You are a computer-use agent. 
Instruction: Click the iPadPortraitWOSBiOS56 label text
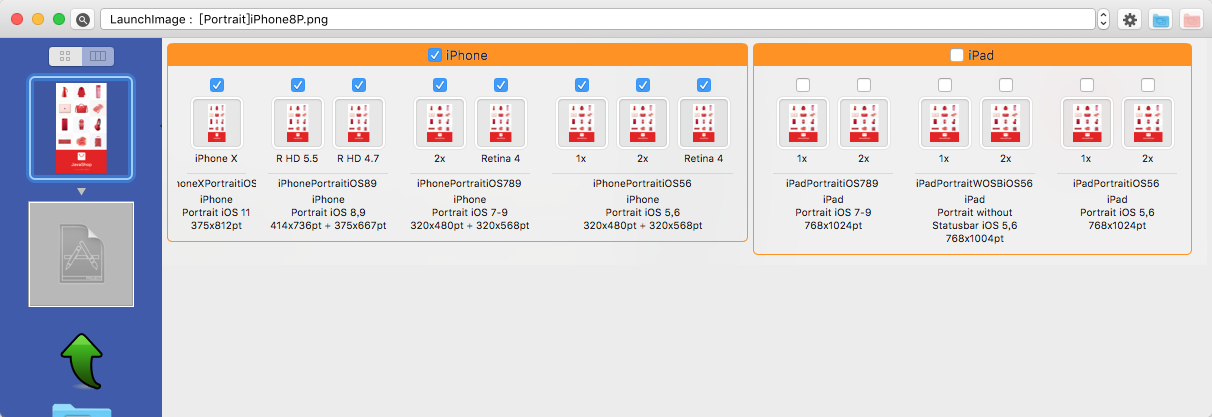[x=975, y=184]
